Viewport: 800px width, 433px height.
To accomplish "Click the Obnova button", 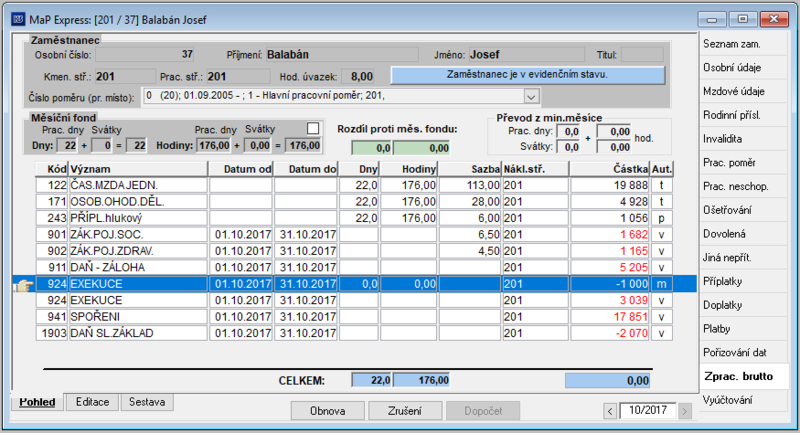I will pyautogui.click(x=328, y=411).
